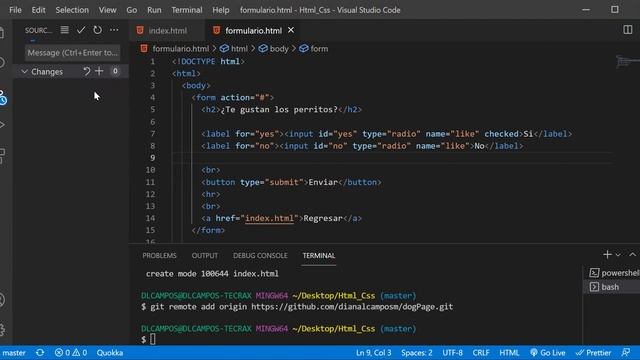Open the Explorer activity bar icon
This screenshot has height=360, width=640.
coord(2,33)
